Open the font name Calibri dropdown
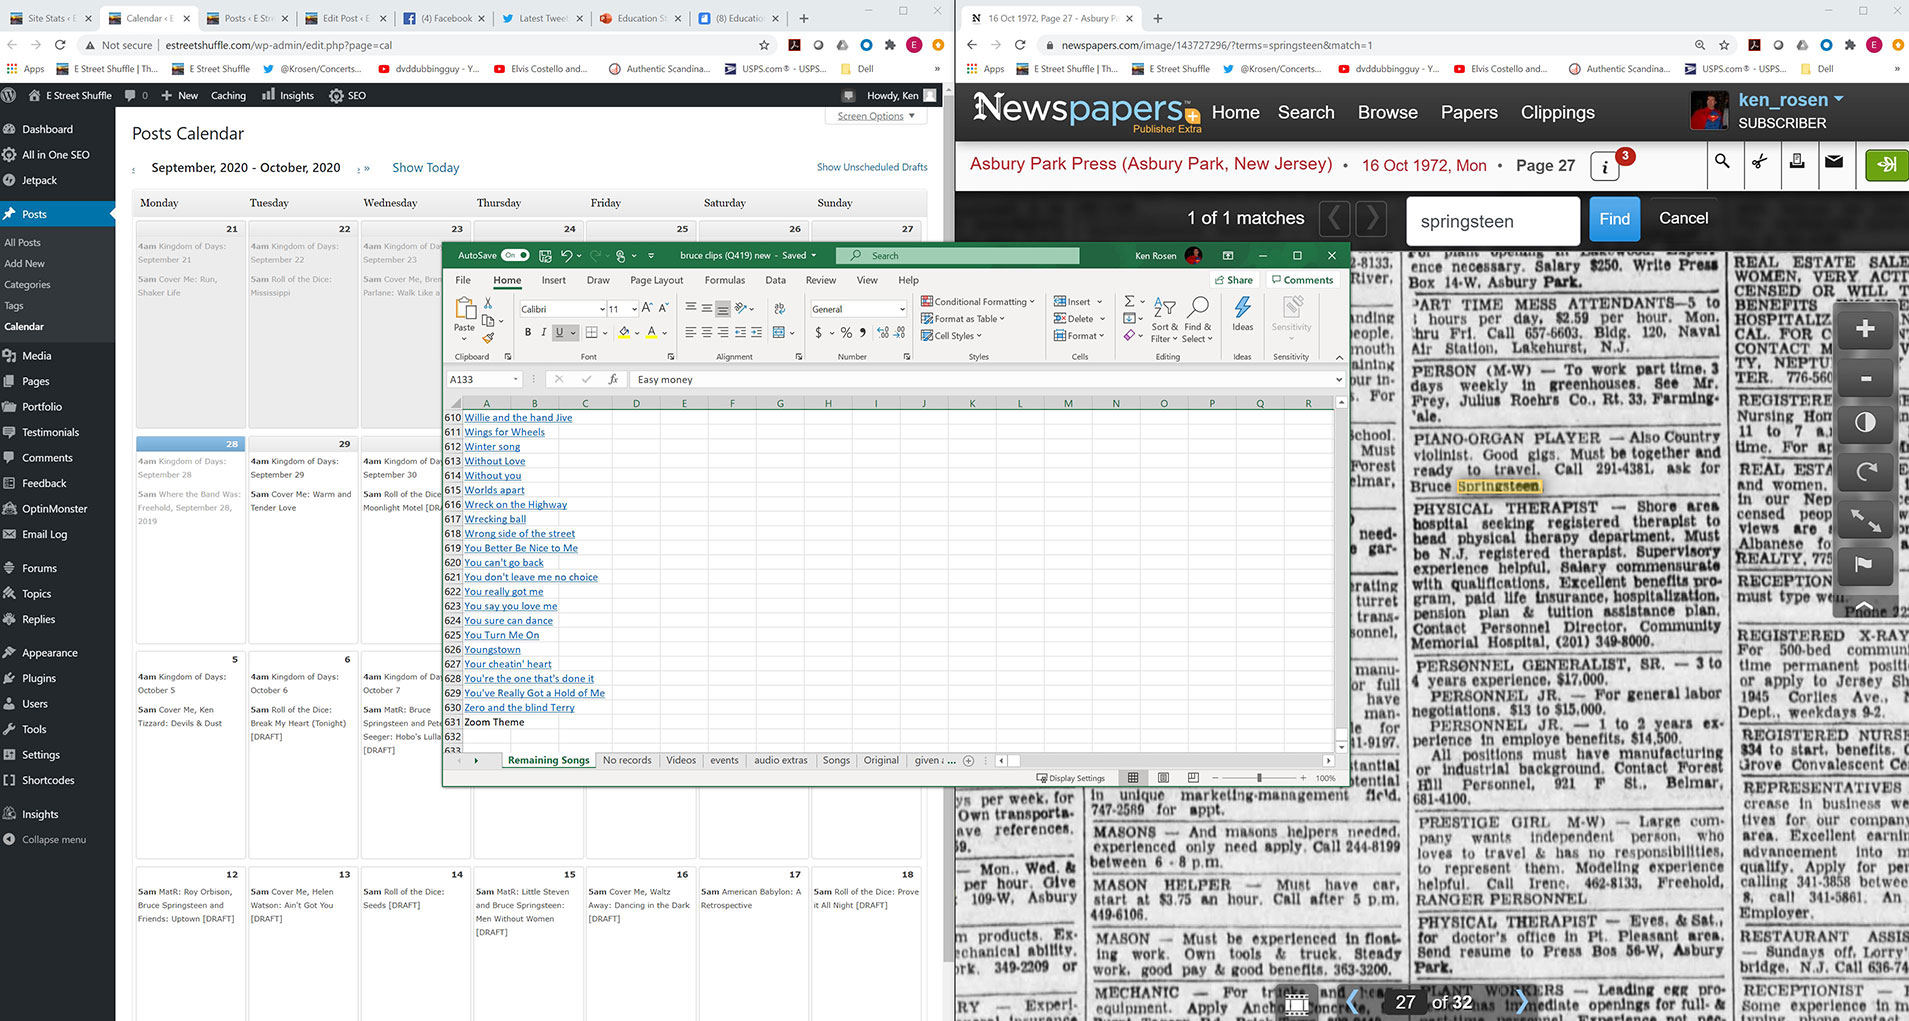Screen dimensions: 1909x1021 click(x=602, y=309)
